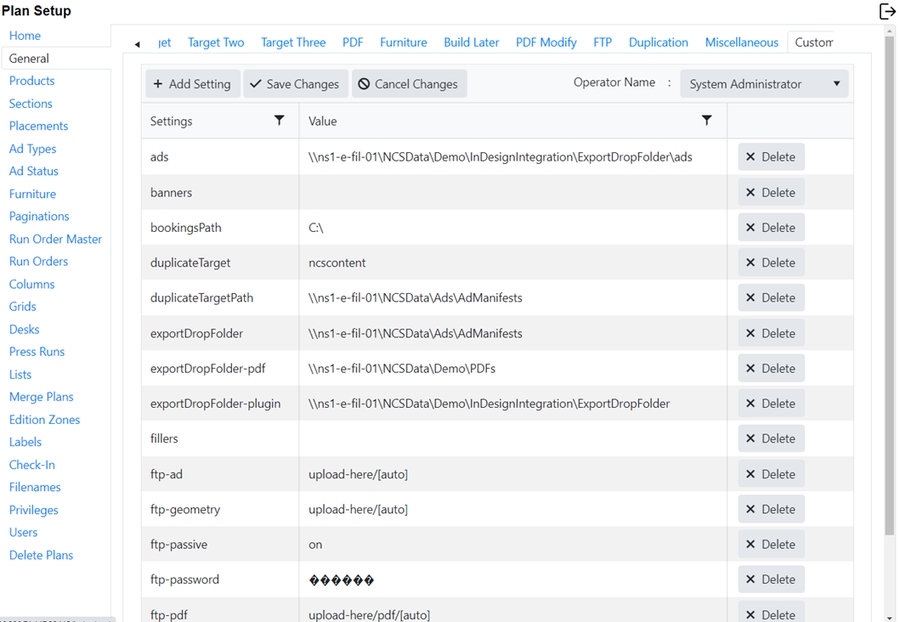Open the PDF Modify tab
The height and width of the screenshot is (622, 900).
tap(546, 42)
